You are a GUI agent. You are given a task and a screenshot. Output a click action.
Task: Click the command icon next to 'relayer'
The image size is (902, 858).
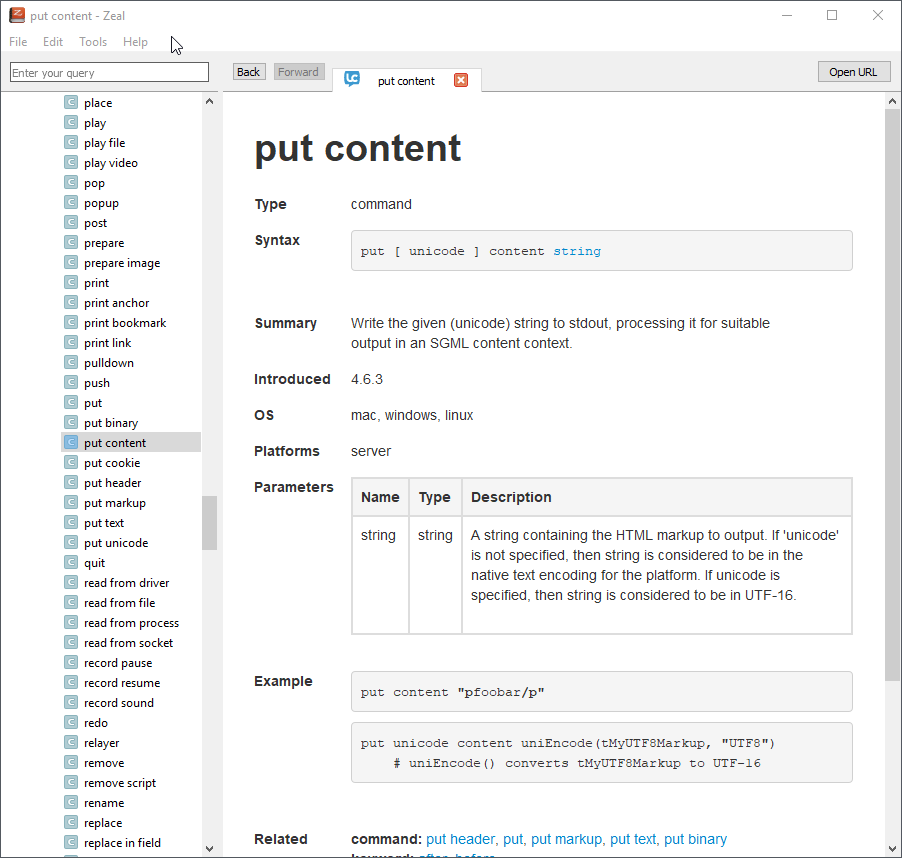[71, 743]
